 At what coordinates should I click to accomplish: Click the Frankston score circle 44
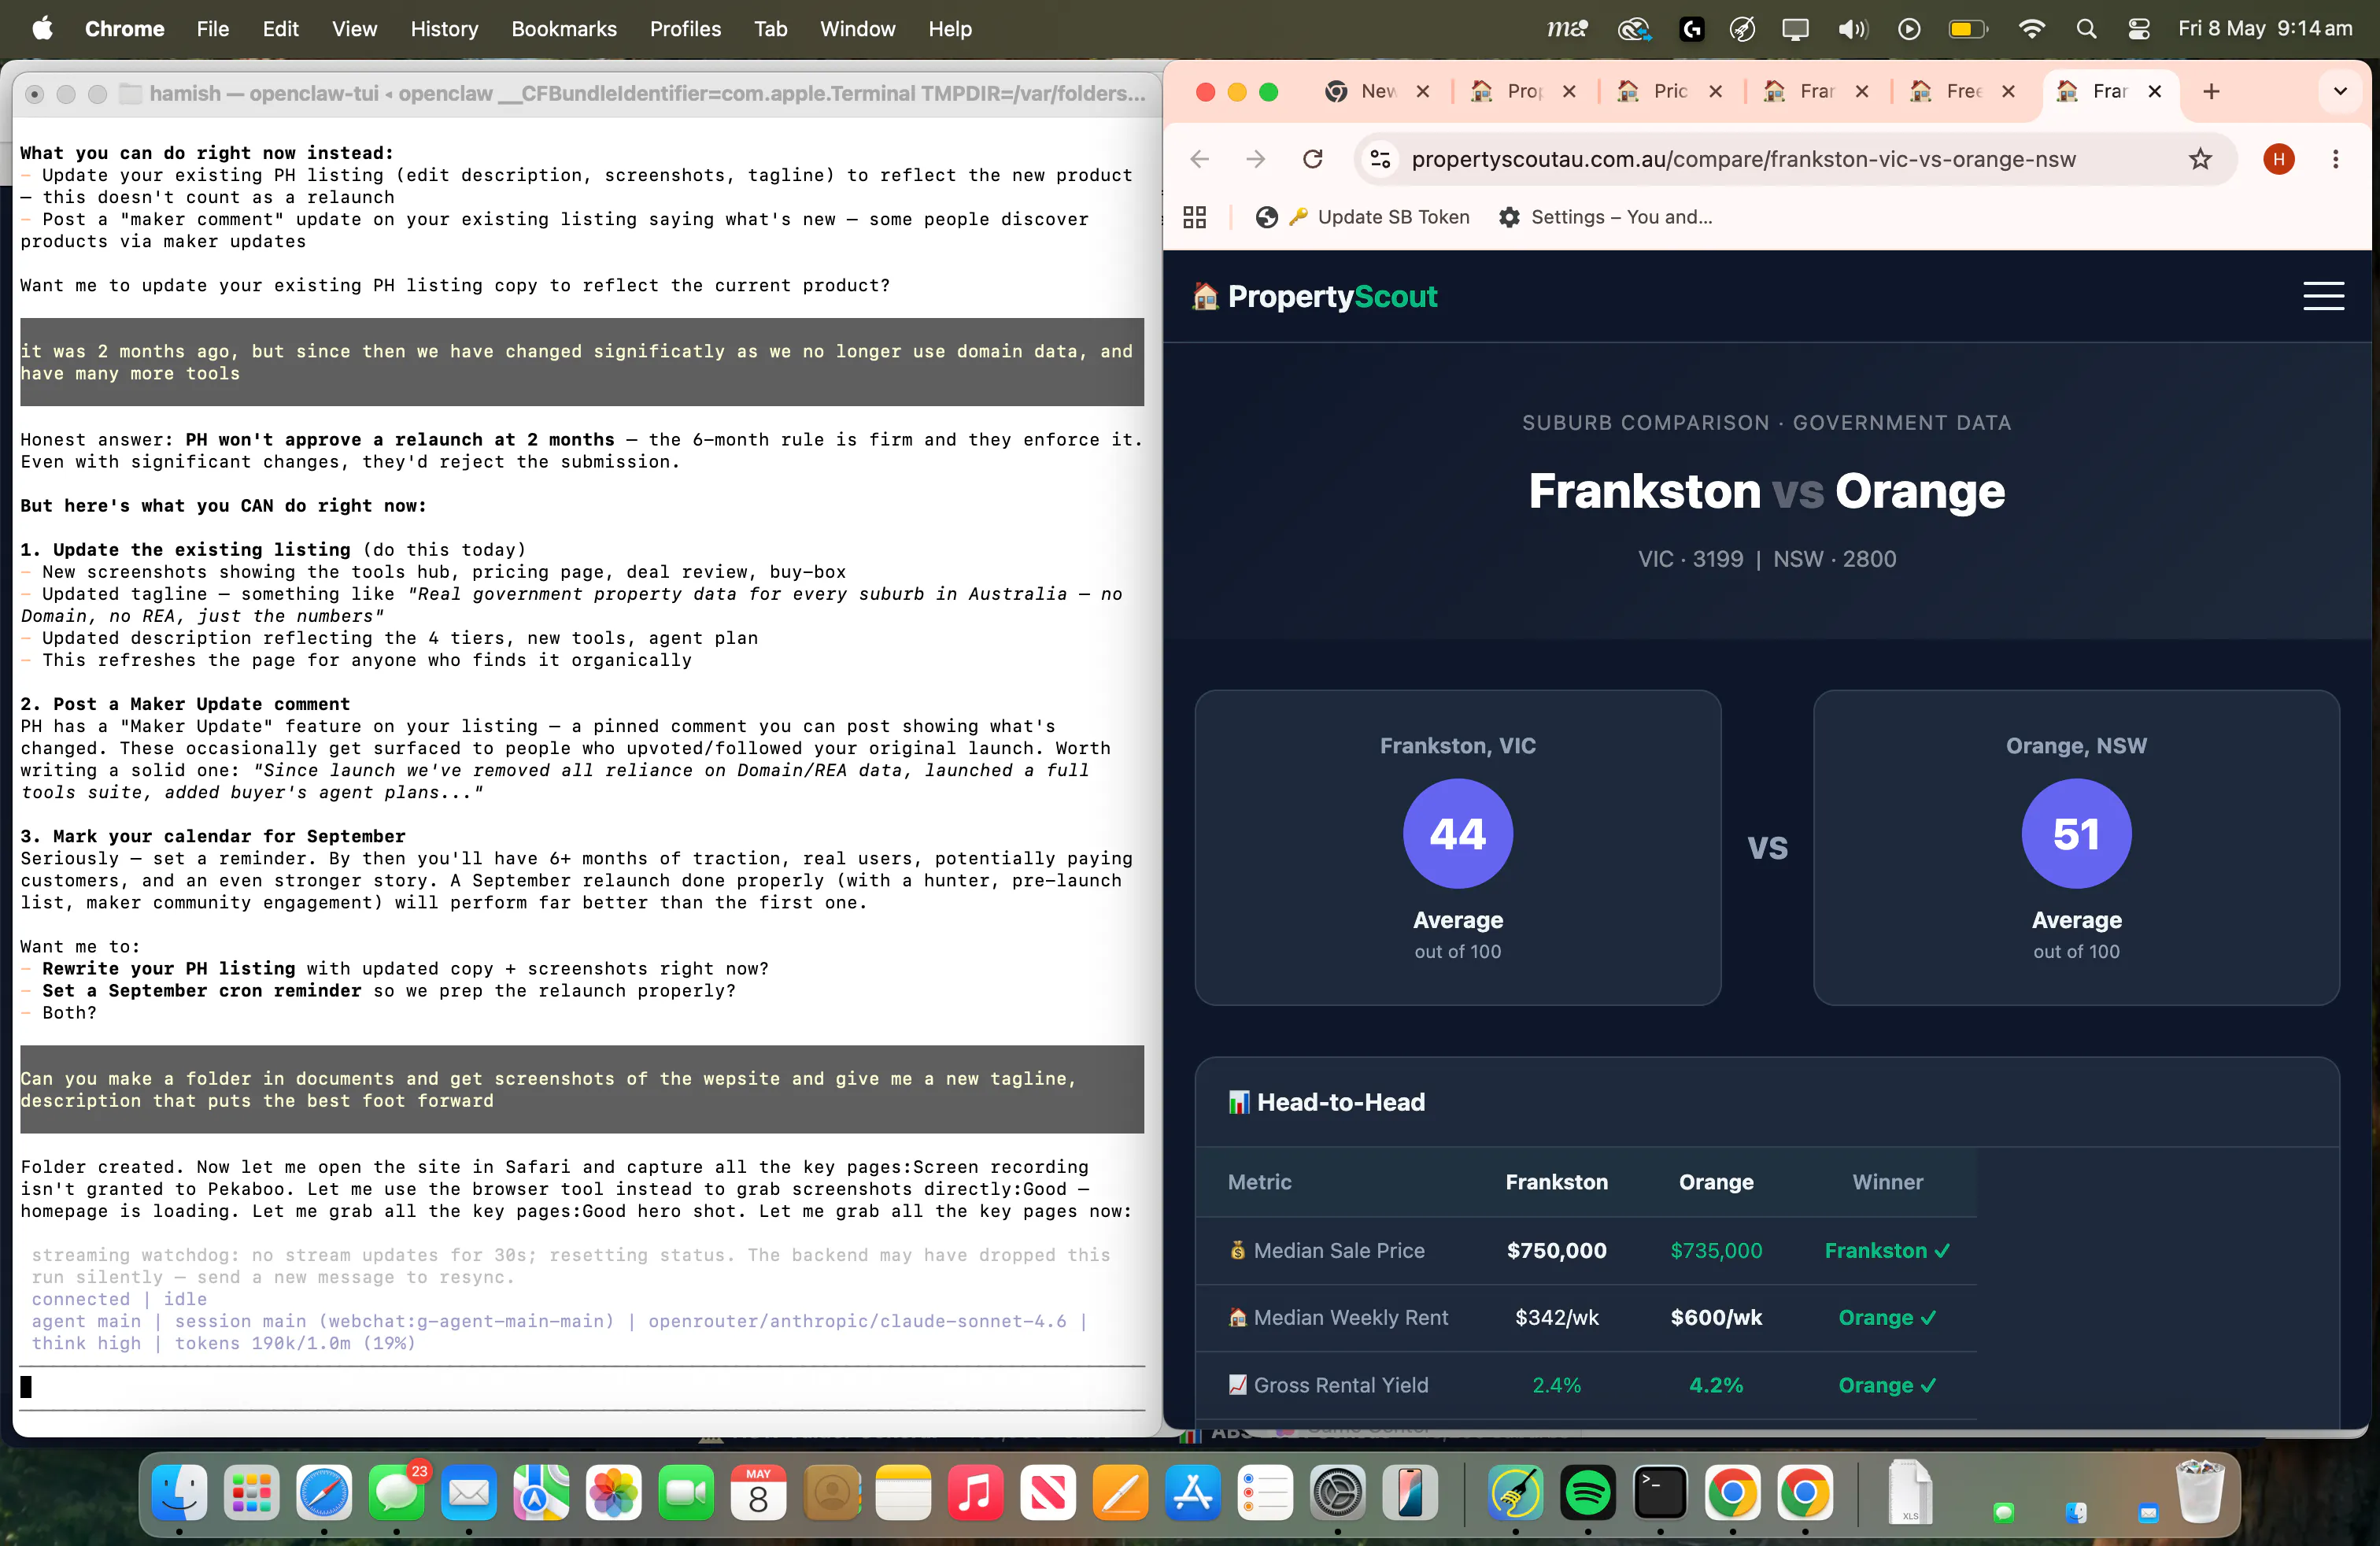click(x=1457, y=833)
